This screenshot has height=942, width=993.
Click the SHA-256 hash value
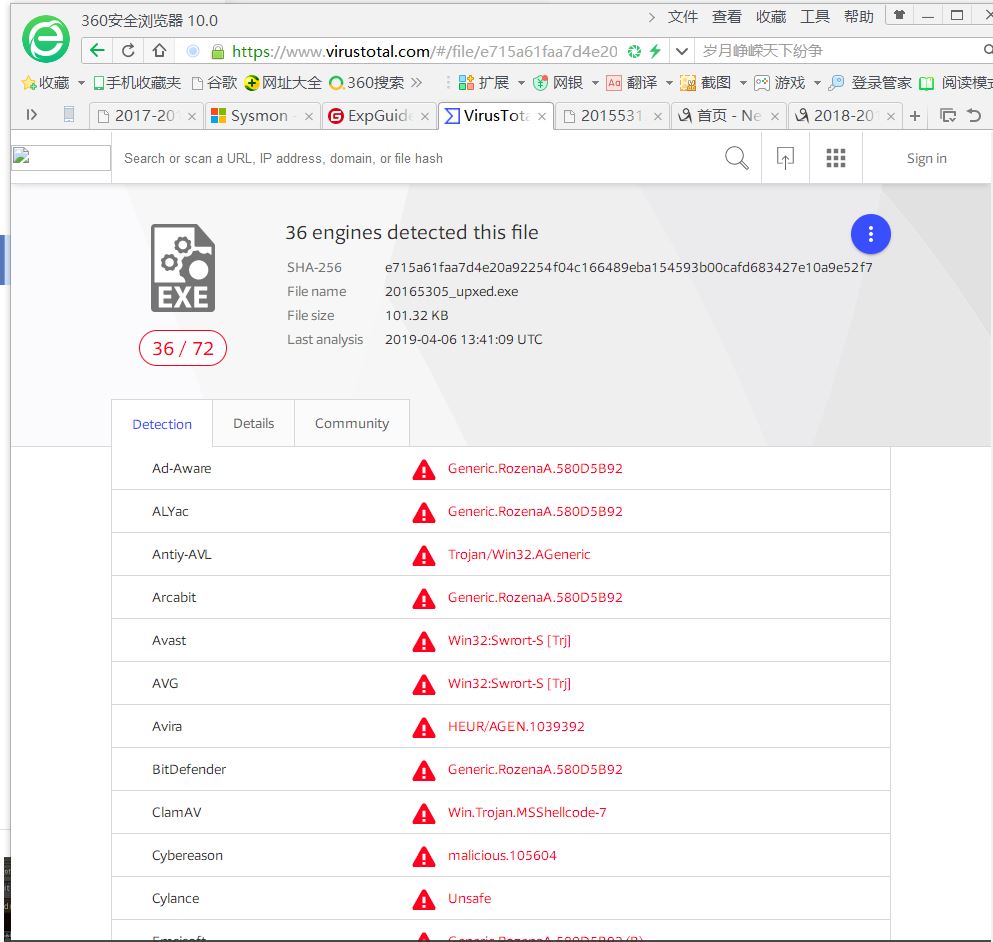tap(628, 267)
